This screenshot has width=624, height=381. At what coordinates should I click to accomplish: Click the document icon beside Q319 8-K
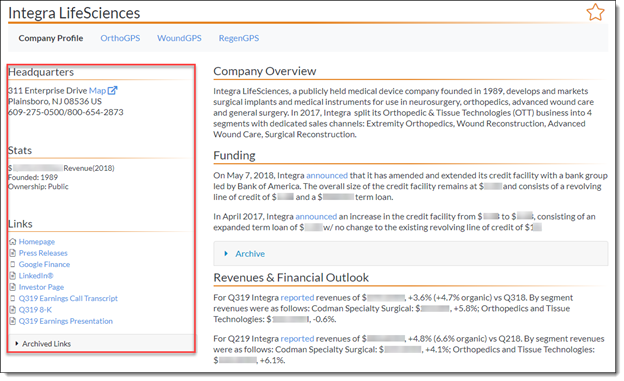pyautogui.click(x=13, y=310)
